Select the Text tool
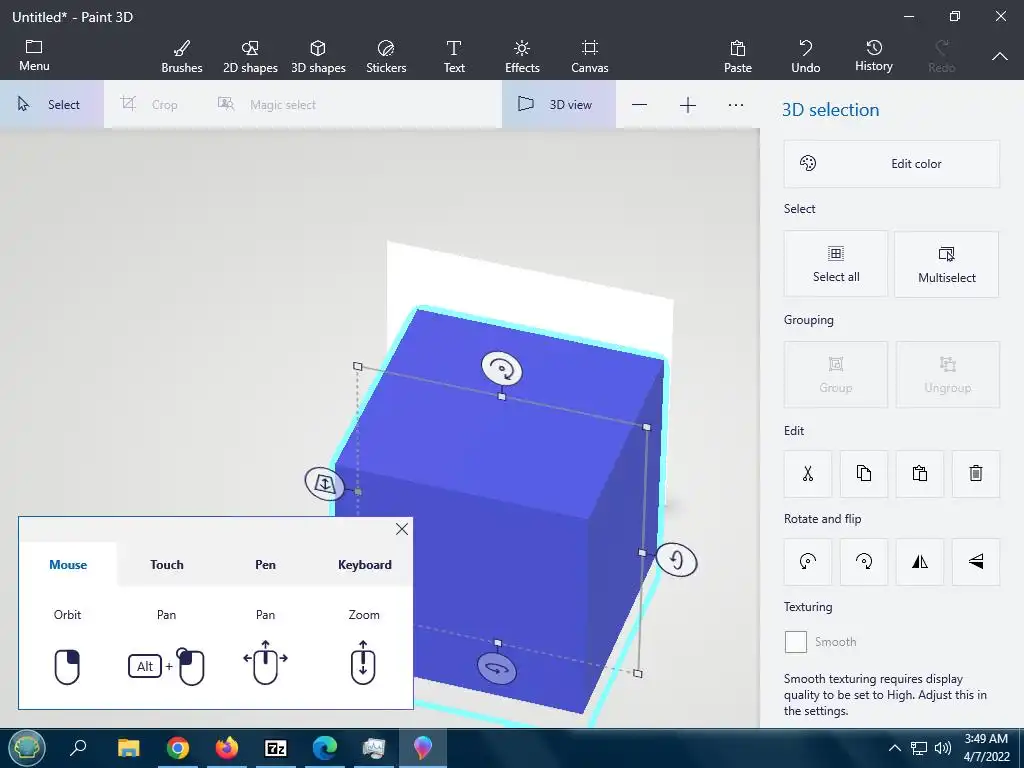Image resolution: width=1024 pixels, height=768 pixels. pyautogui.click(x=454, y=56)
